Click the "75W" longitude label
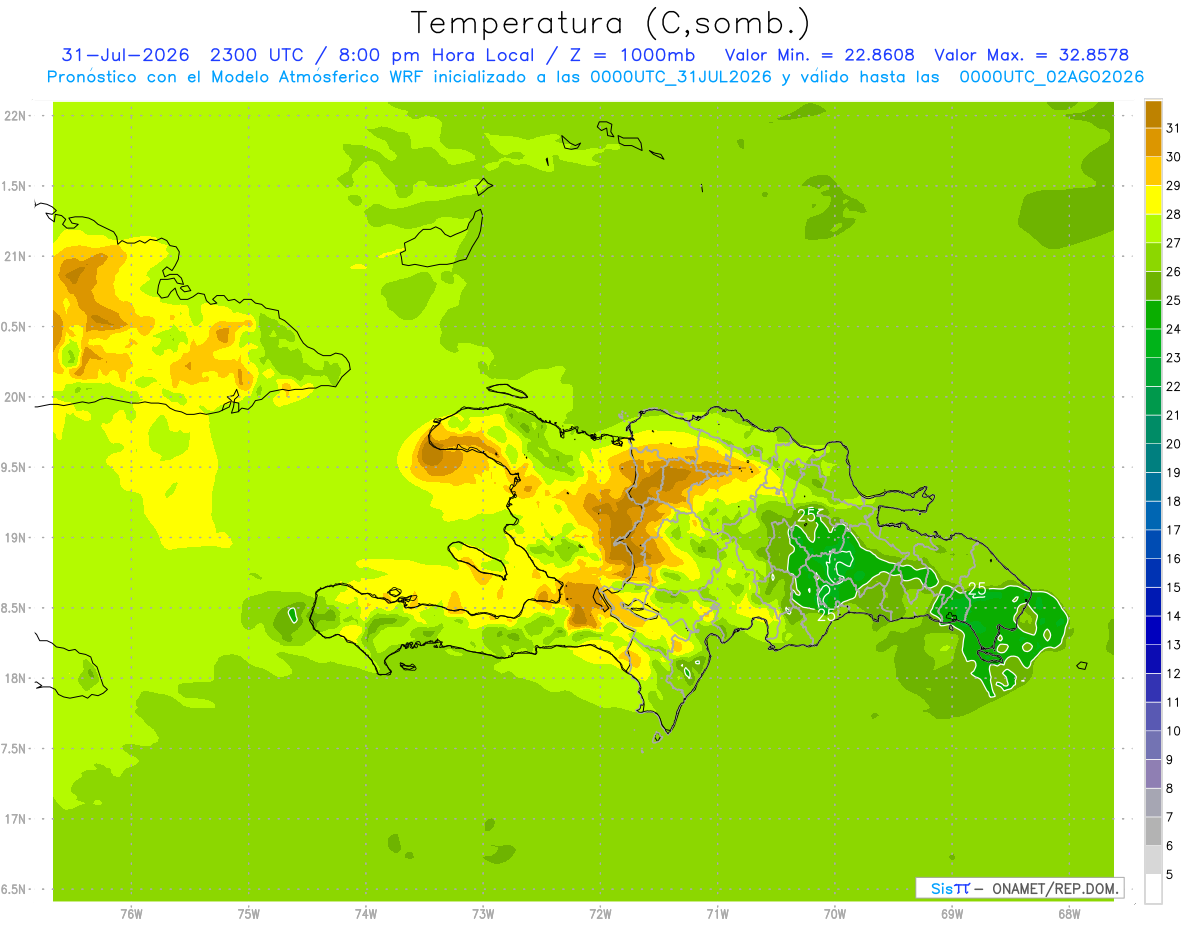The image size is (1200, 927). coord(249,913)
